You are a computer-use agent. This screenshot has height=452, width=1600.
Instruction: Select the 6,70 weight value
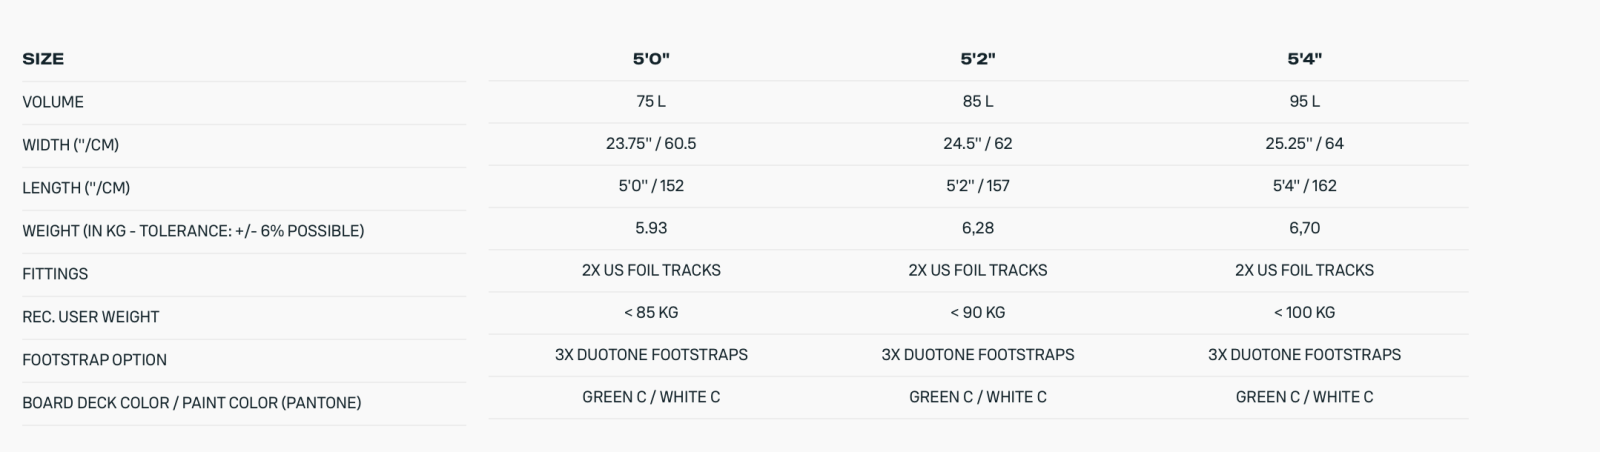click(x=1304, y=228)
